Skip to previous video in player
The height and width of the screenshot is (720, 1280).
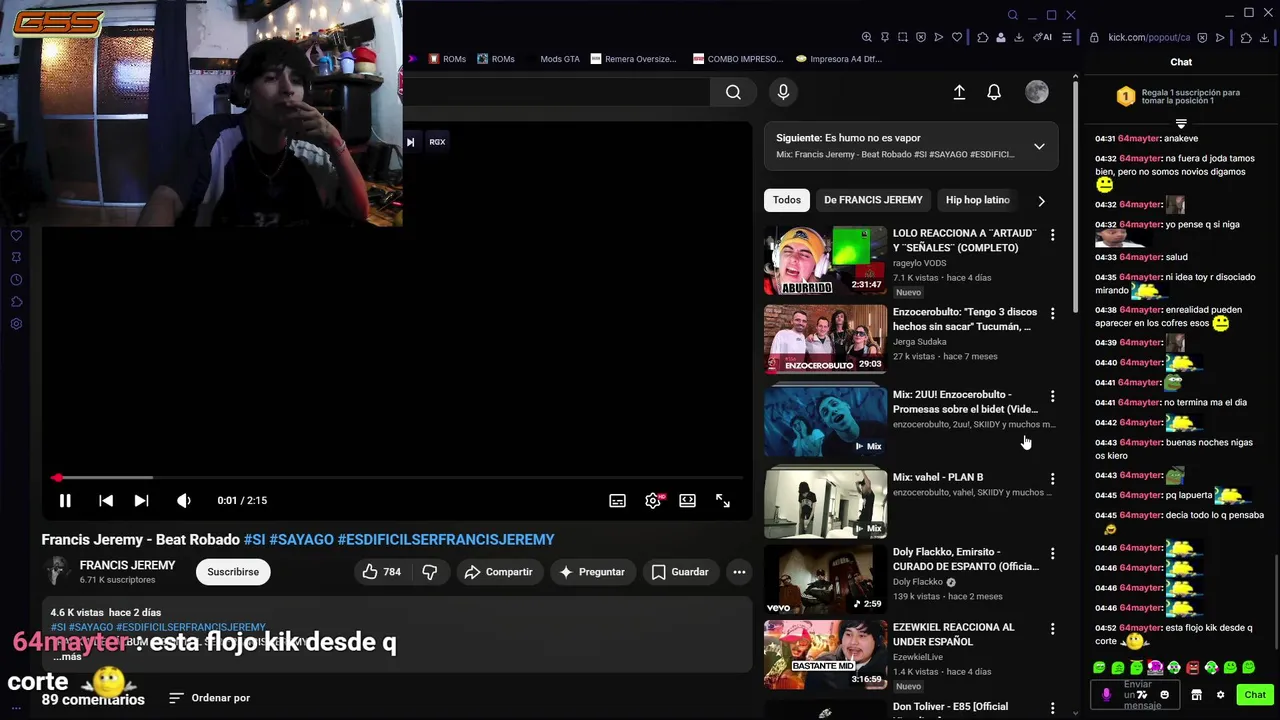(106, 500)
